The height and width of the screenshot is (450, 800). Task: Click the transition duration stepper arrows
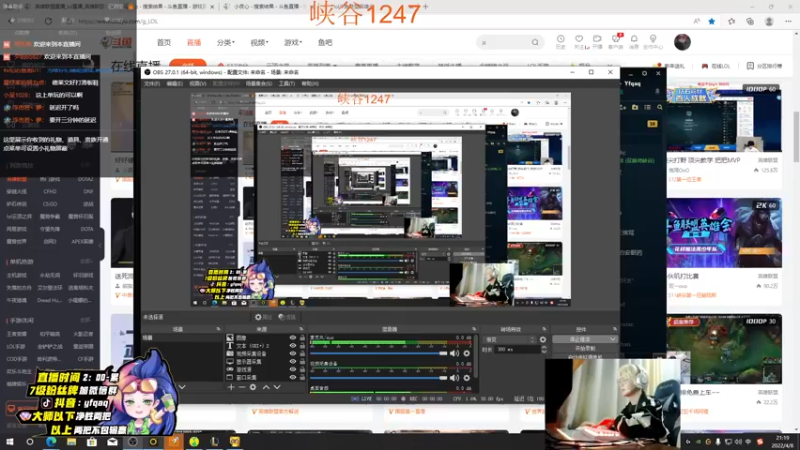(x=544, y=349)
